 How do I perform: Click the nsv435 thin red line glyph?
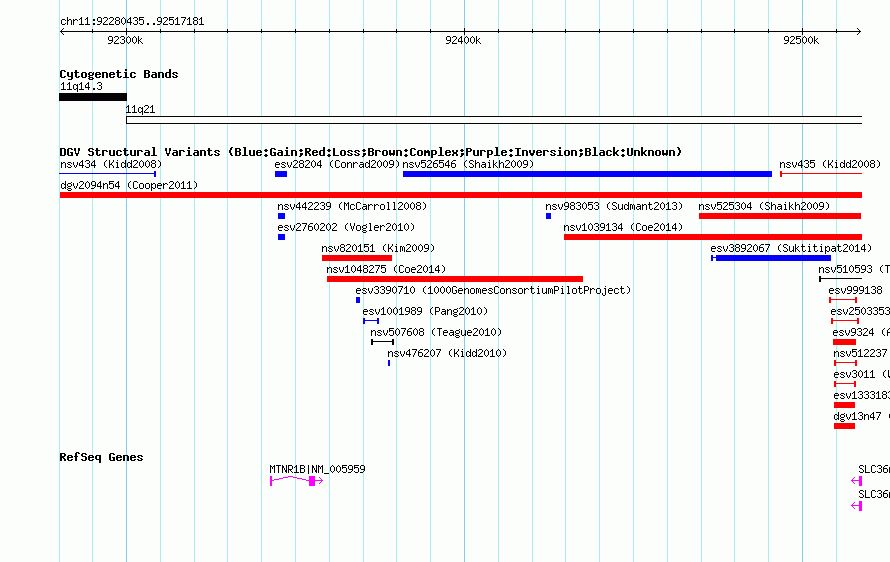click(821, 174)
